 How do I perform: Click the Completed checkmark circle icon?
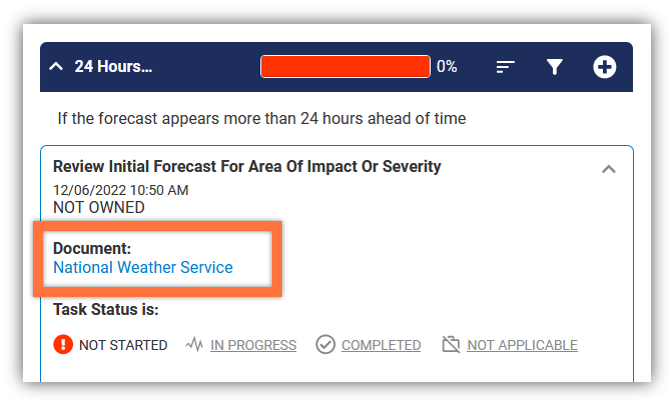(x=325, y=344)
